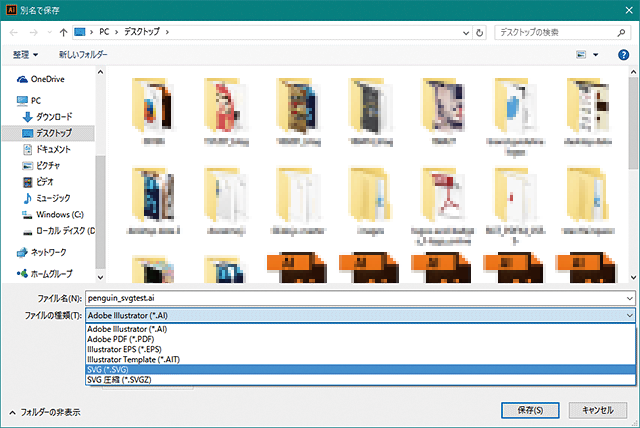Create a new folder with 新しいフォルダー
This screenshot has width=640, height=428.
(x=83, y=54)
